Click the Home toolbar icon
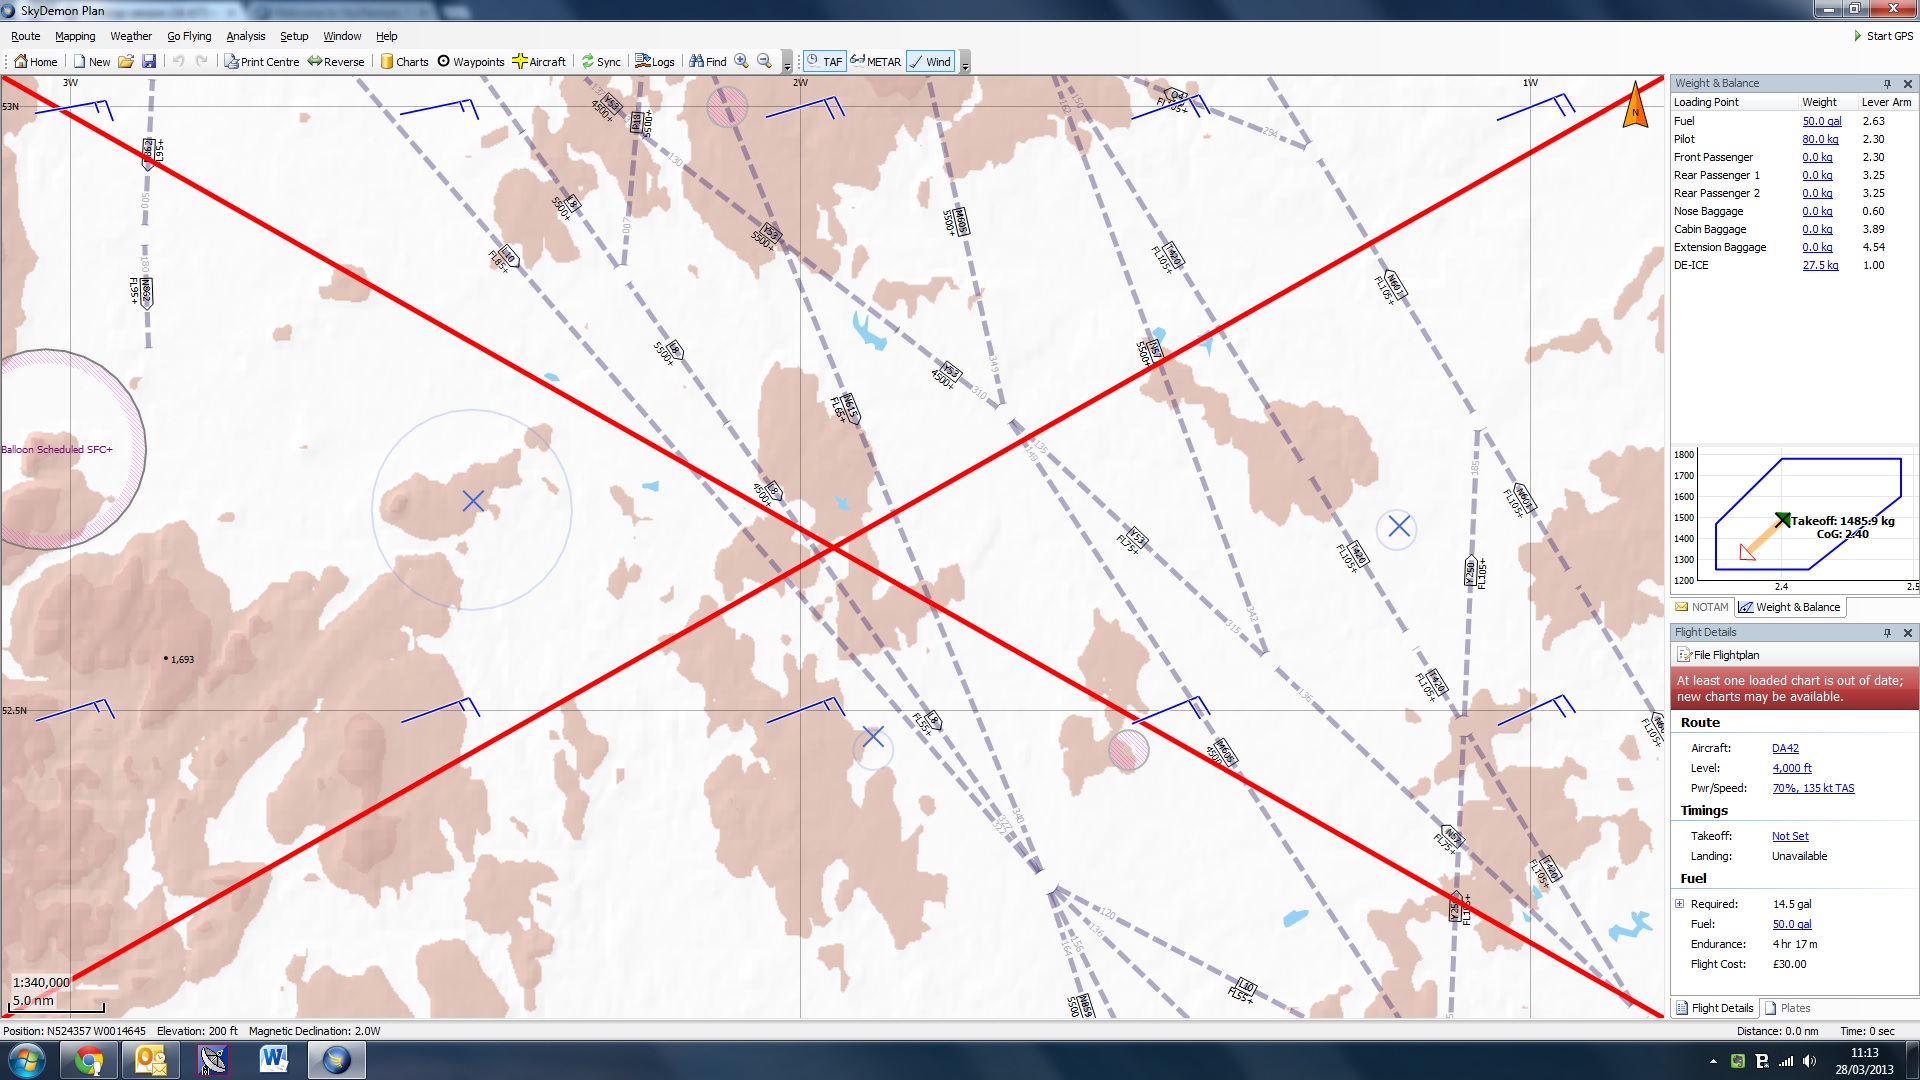 click(x=35, y=62)
